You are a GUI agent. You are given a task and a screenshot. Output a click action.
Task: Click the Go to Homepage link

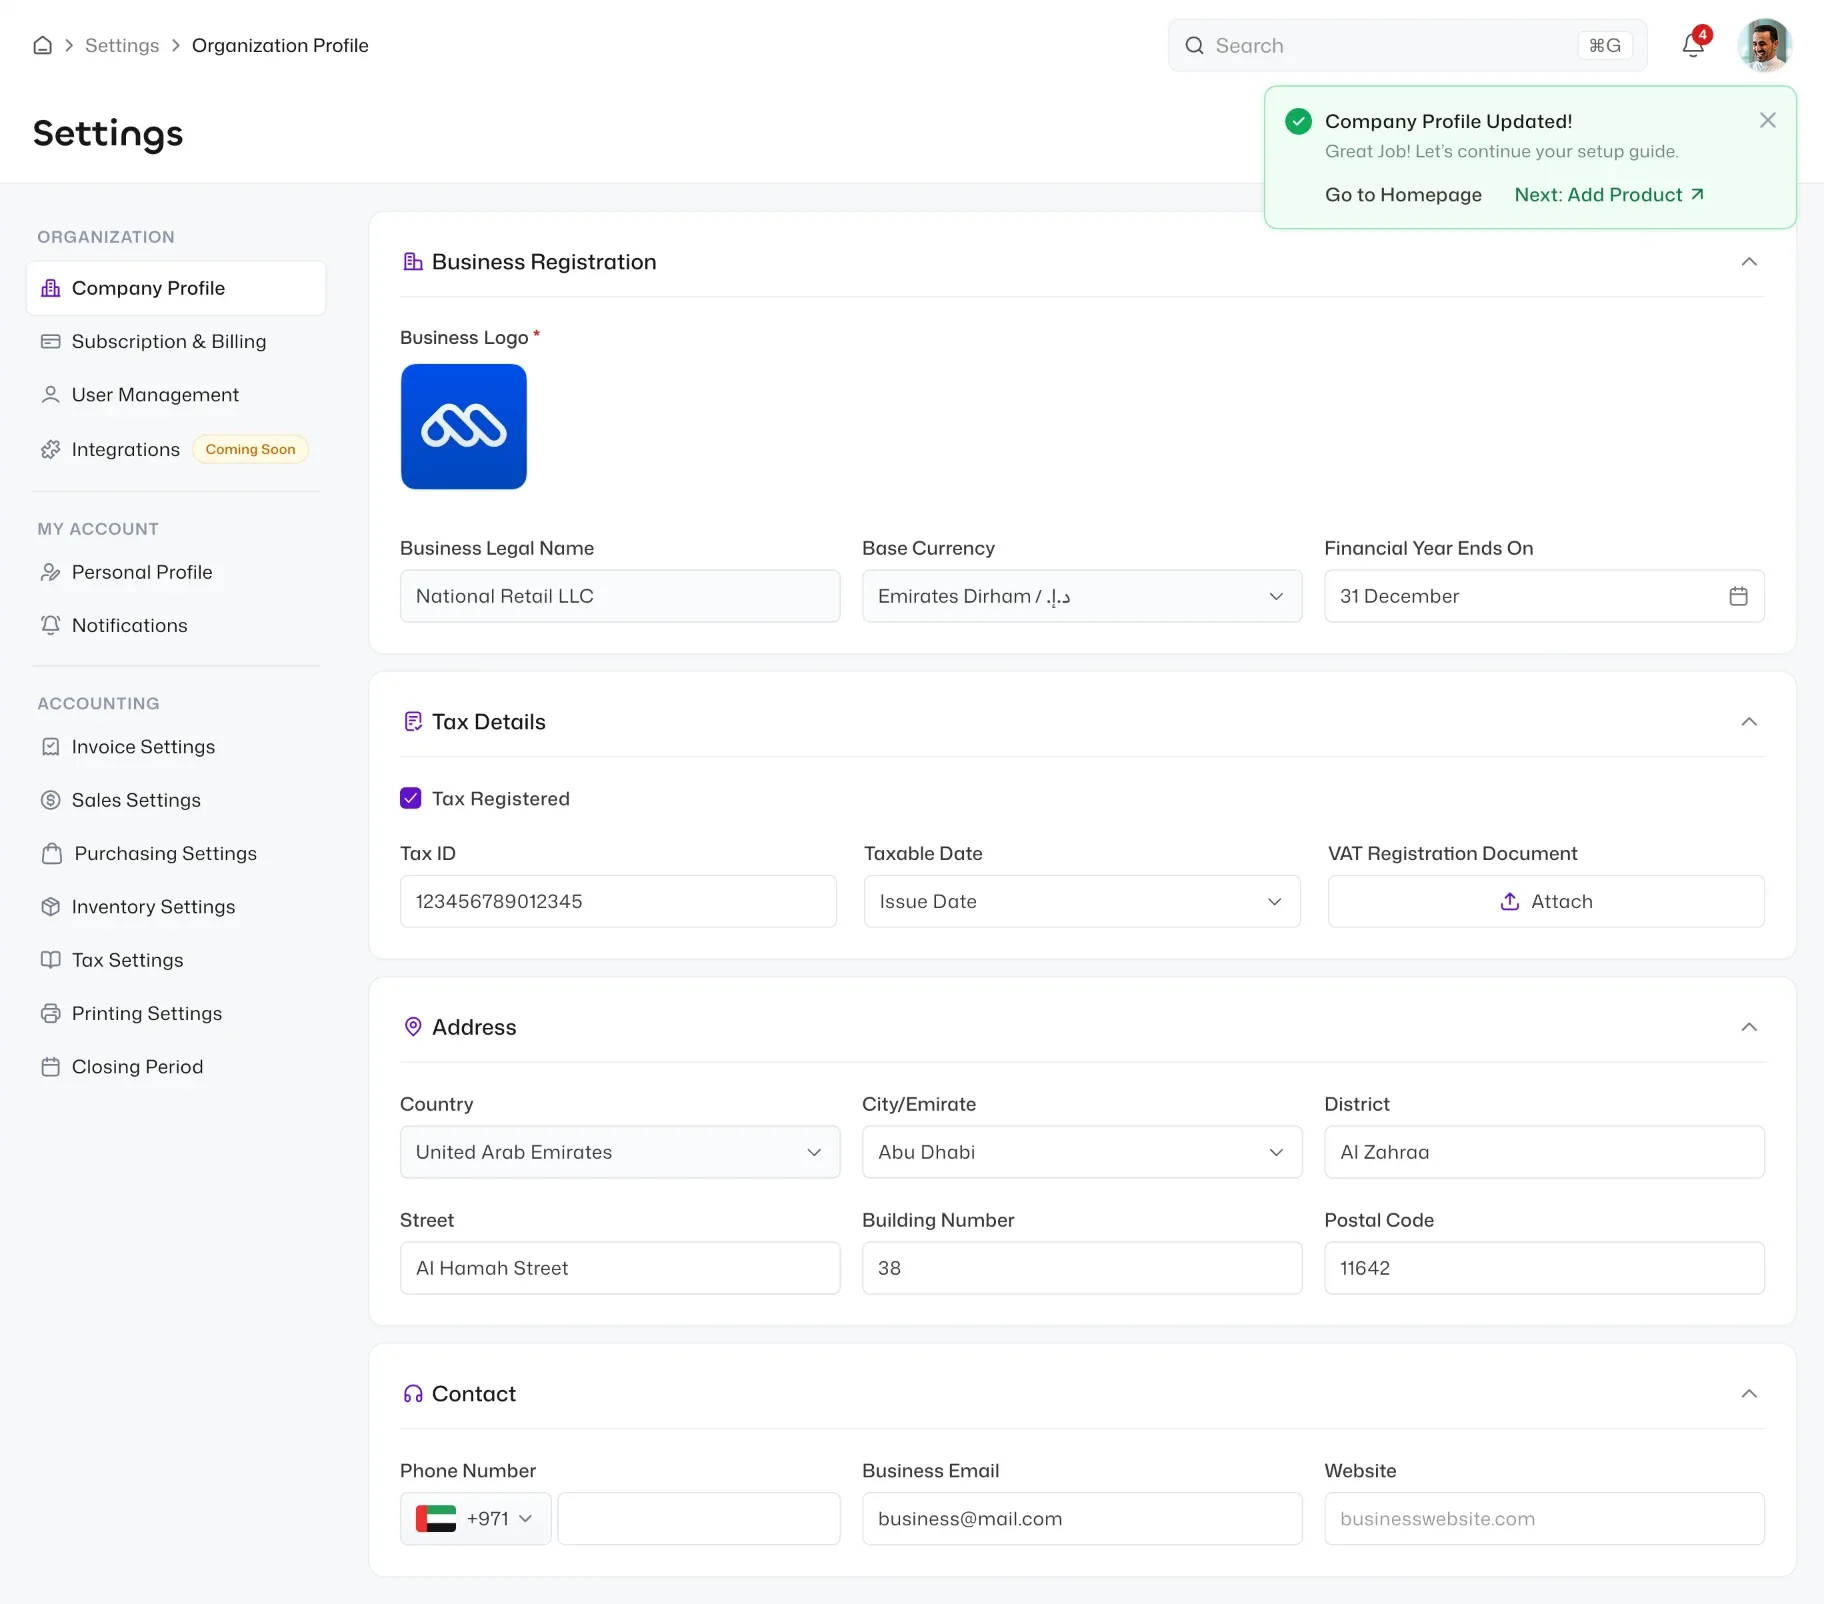click(x=1403, y=195)
